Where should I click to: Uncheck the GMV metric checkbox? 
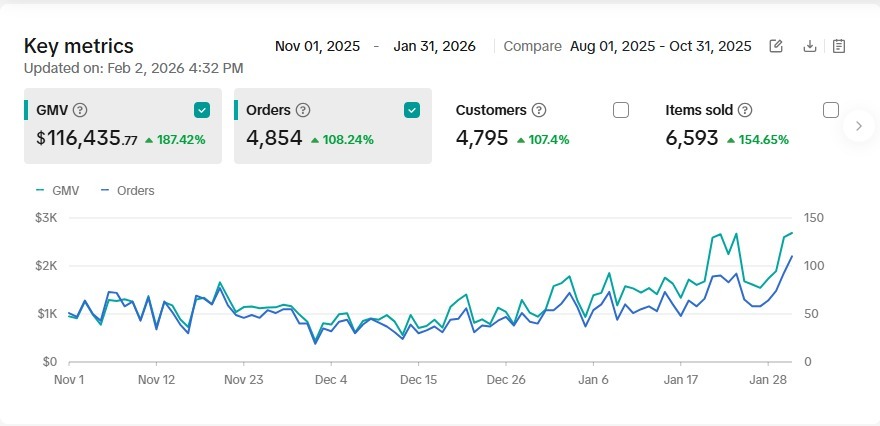202,110
